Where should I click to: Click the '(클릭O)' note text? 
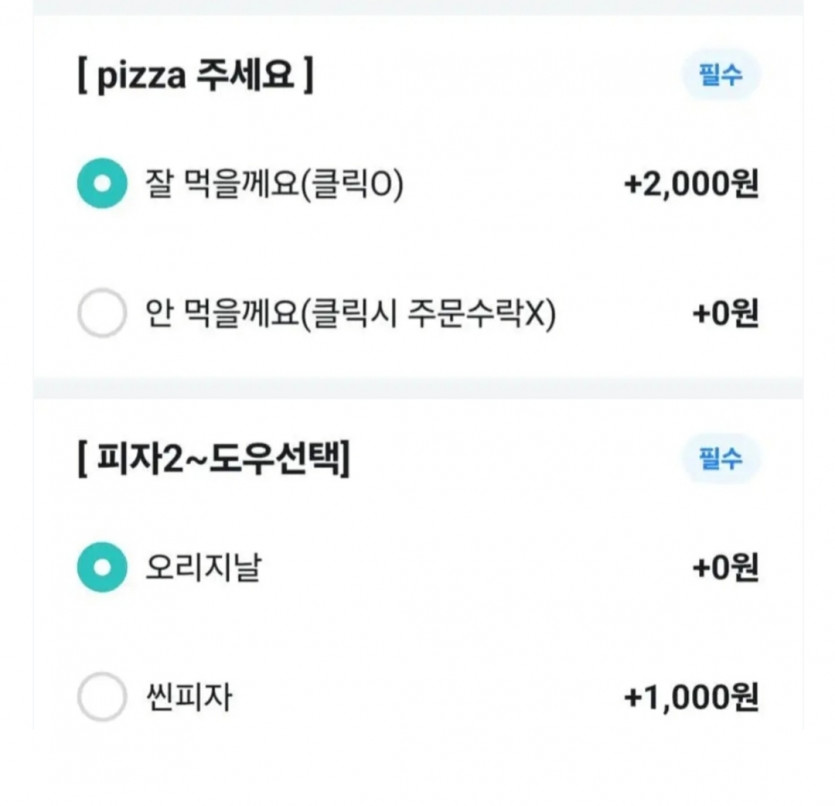[352, 184]
